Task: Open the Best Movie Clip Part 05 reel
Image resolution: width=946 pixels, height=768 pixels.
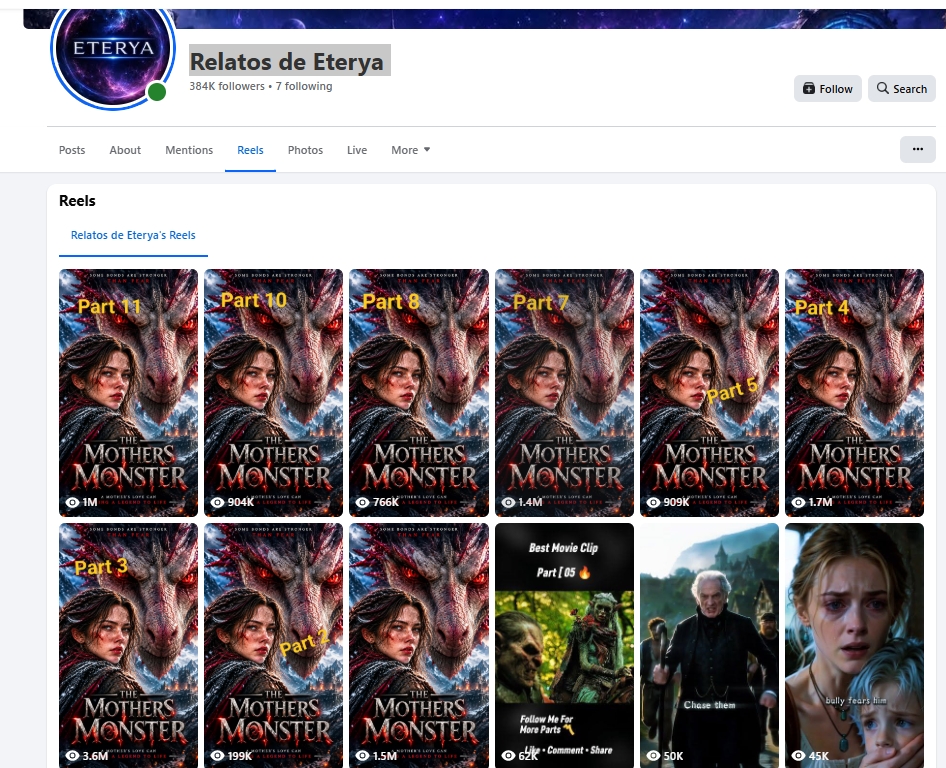Action: coord(564,646)
